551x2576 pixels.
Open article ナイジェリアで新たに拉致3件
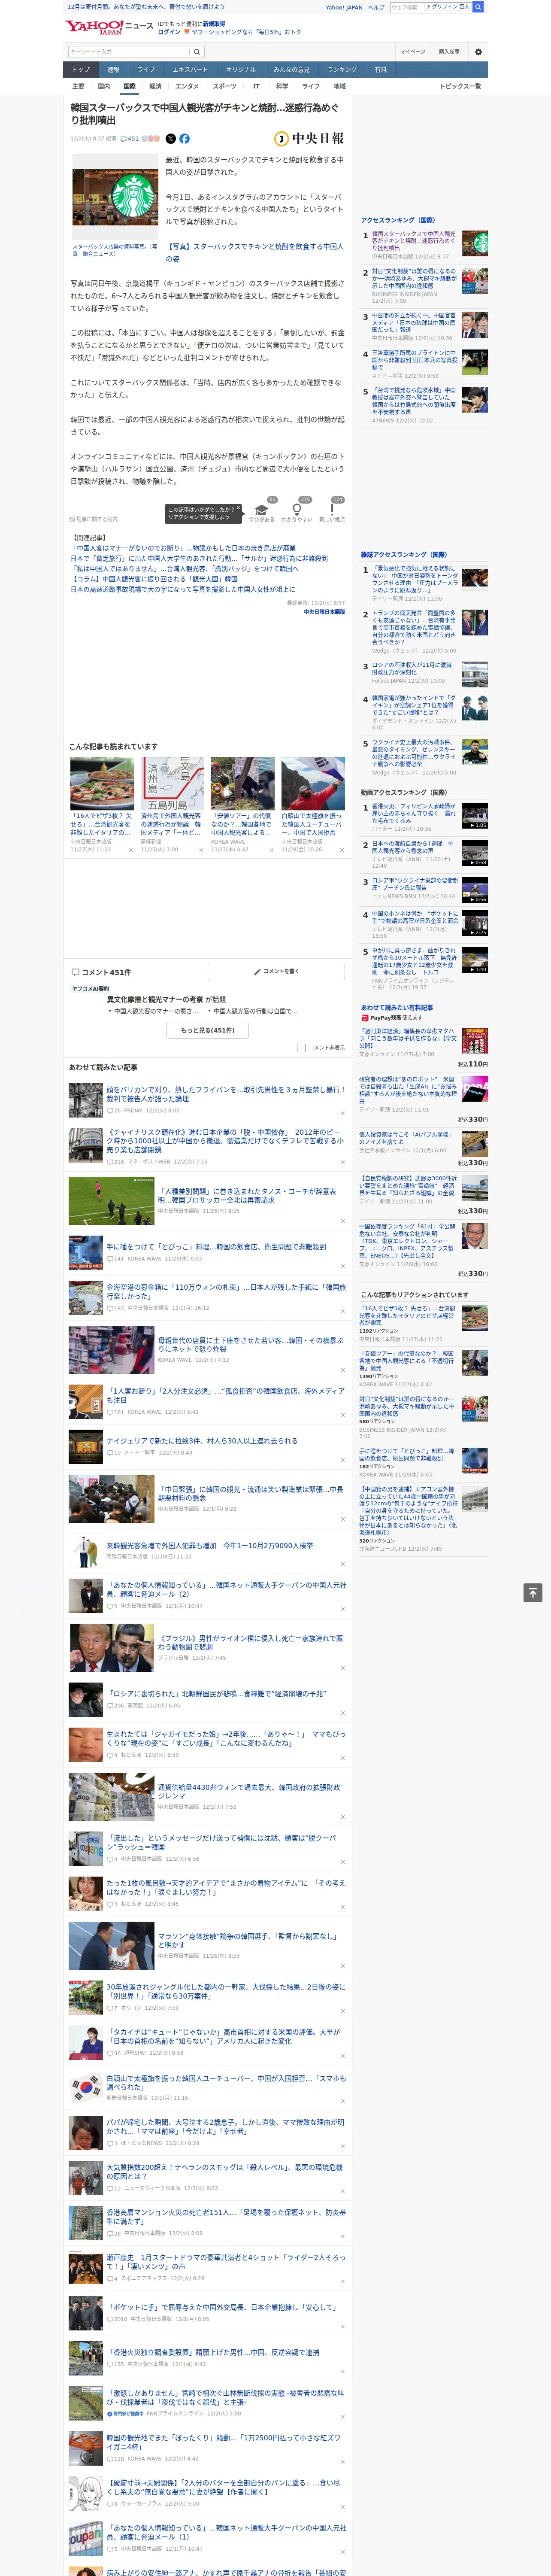pyautogui.click(x=202, y=1441)
